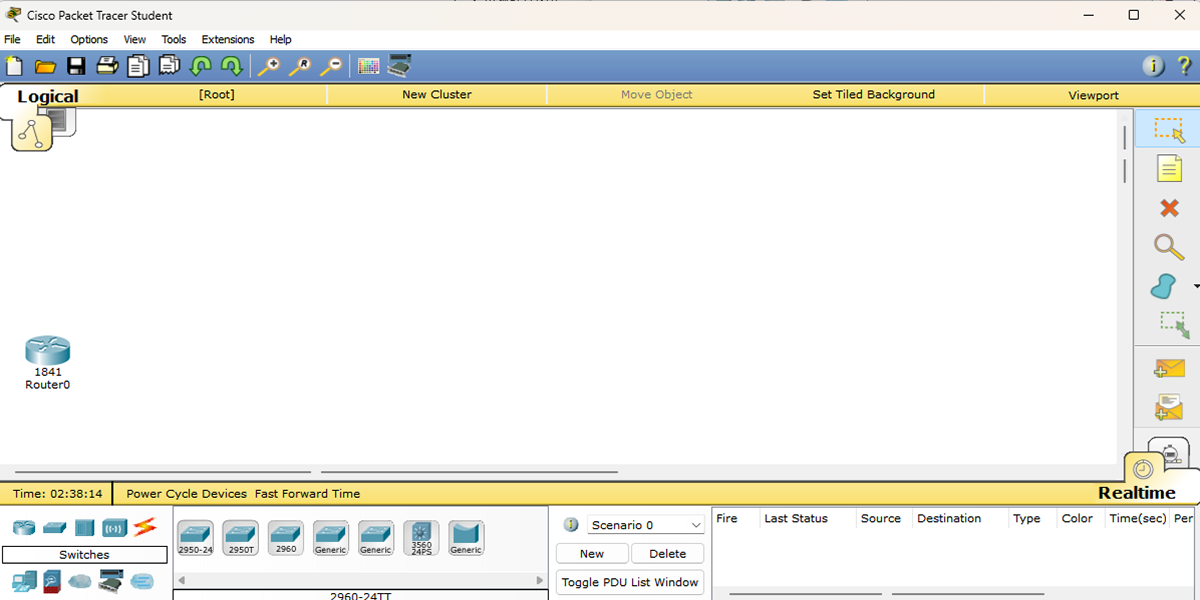Select the Connections lightning bolt category
1200x600 pixels.
pos(145,526)
